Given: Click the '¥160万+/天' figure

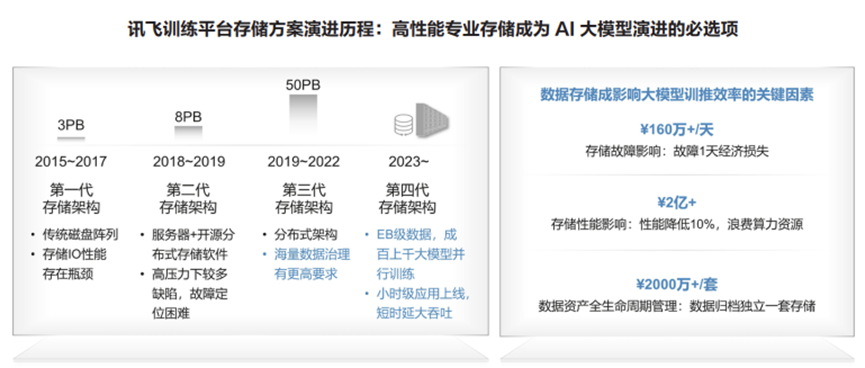Looking at the screenshot, I should (677, 130).
